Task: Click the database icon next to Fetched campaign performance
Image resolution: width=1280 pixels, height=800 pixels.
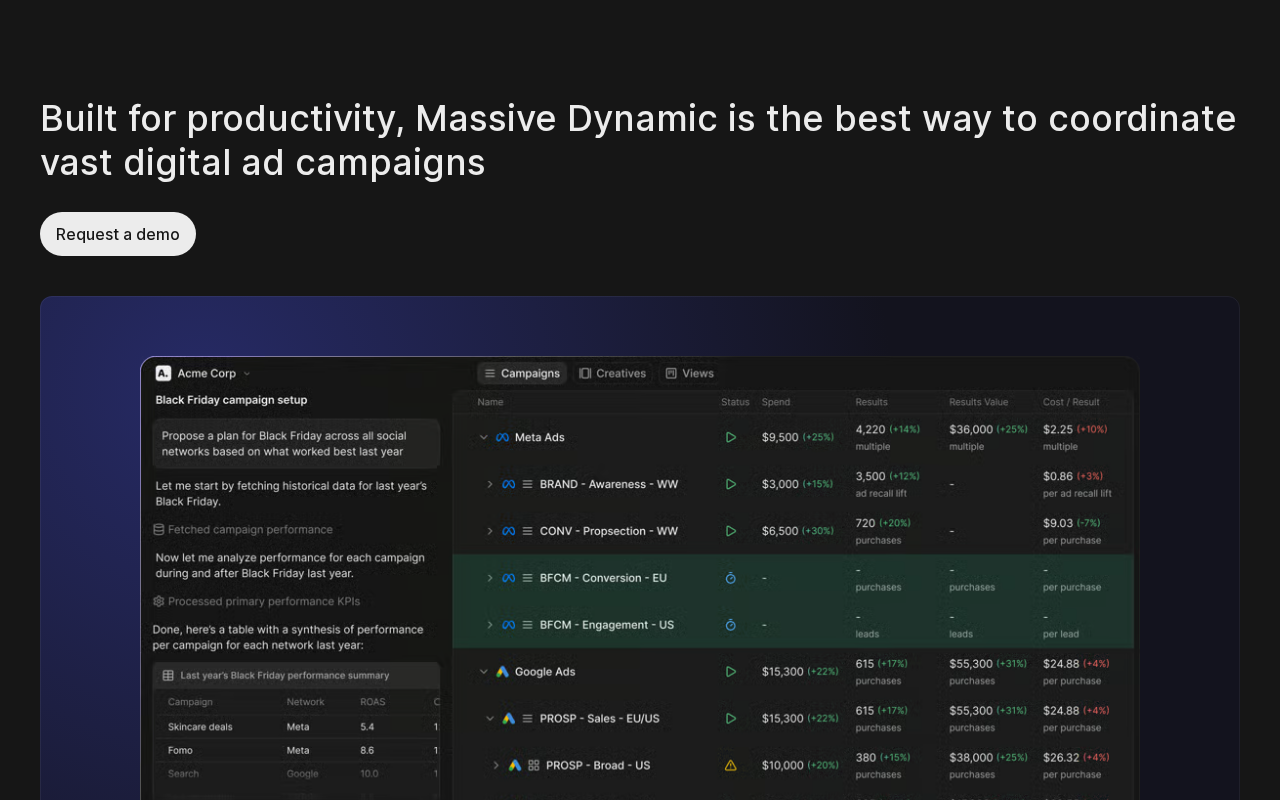Action: click(x=159, y=529)
